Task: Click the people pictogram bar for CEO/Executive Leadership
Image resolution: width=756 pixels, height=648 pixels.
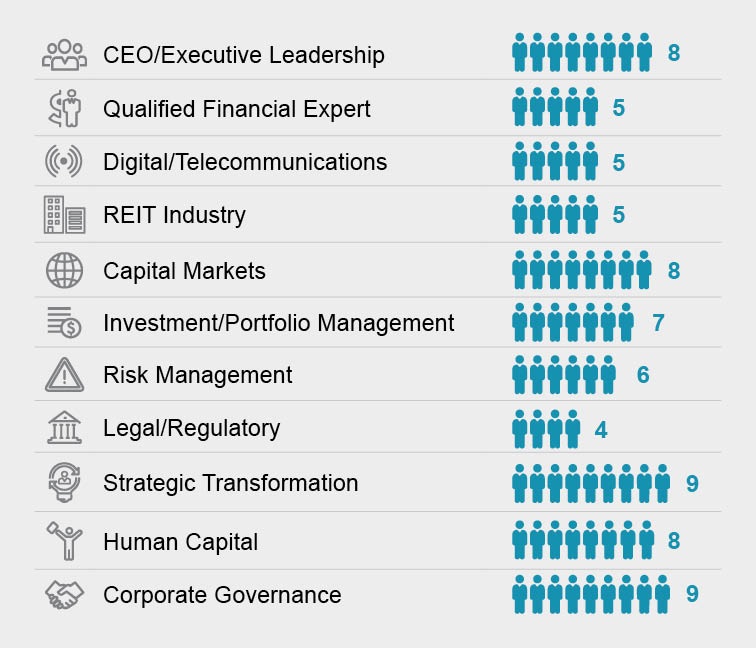Action: [582, 53]
